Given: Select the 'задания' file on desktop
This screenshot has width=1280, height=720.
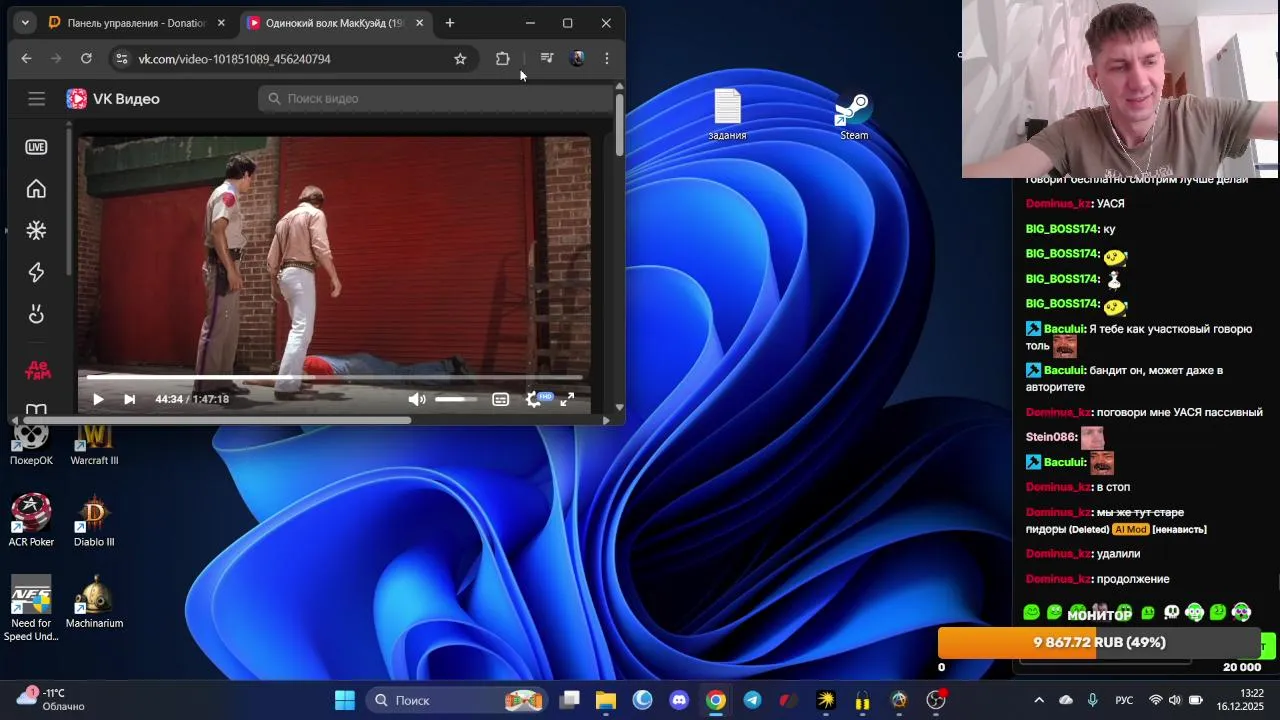Looking at the screenshot, I should point(727,115).
